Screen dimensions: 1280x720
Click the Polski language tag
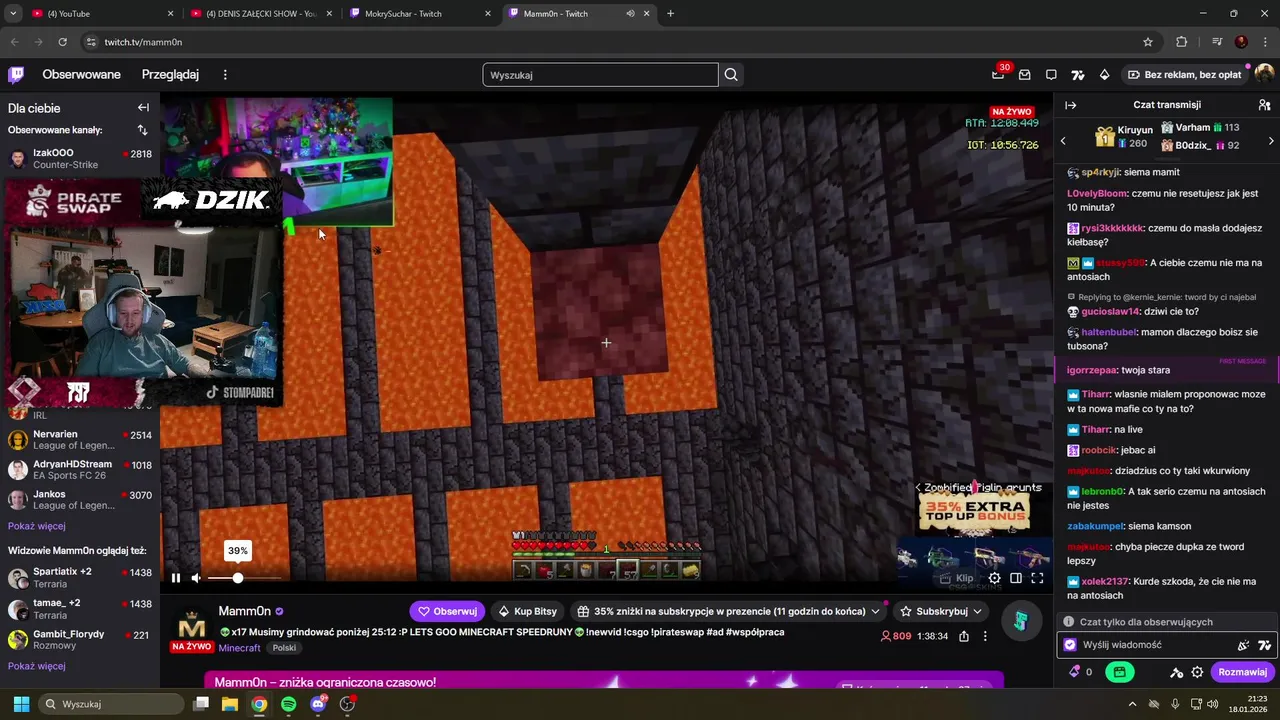click(284, 648)
